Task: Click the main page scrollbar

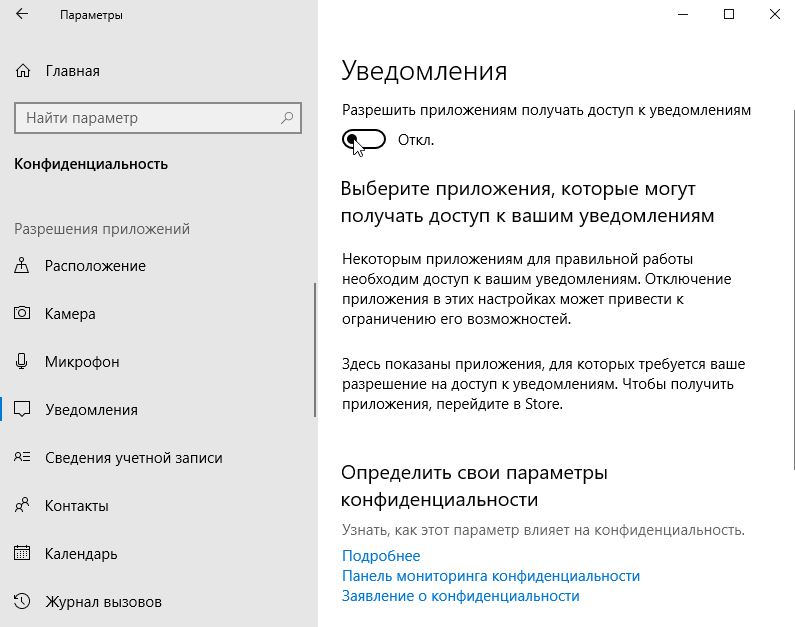Action: (793, 289)
